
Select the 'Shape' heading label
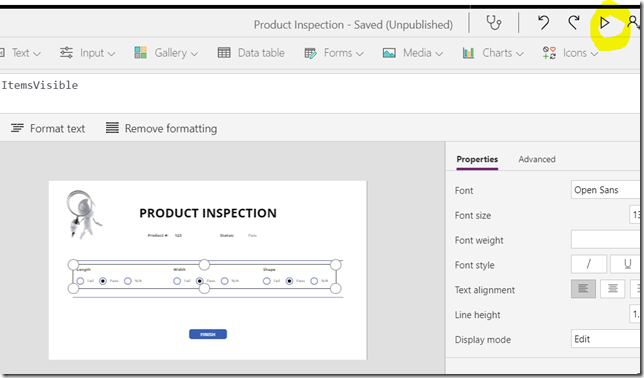[269, 270]
